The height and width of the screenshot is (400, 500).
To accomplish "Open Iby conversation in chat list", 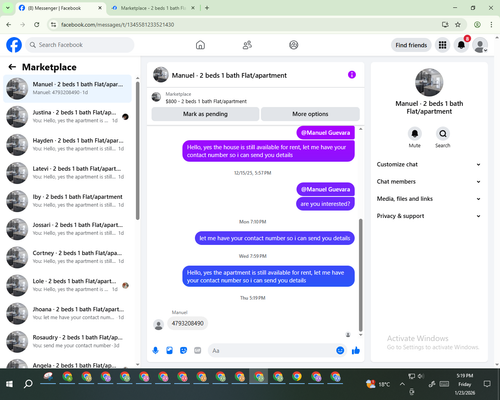I will click(67, 201).
